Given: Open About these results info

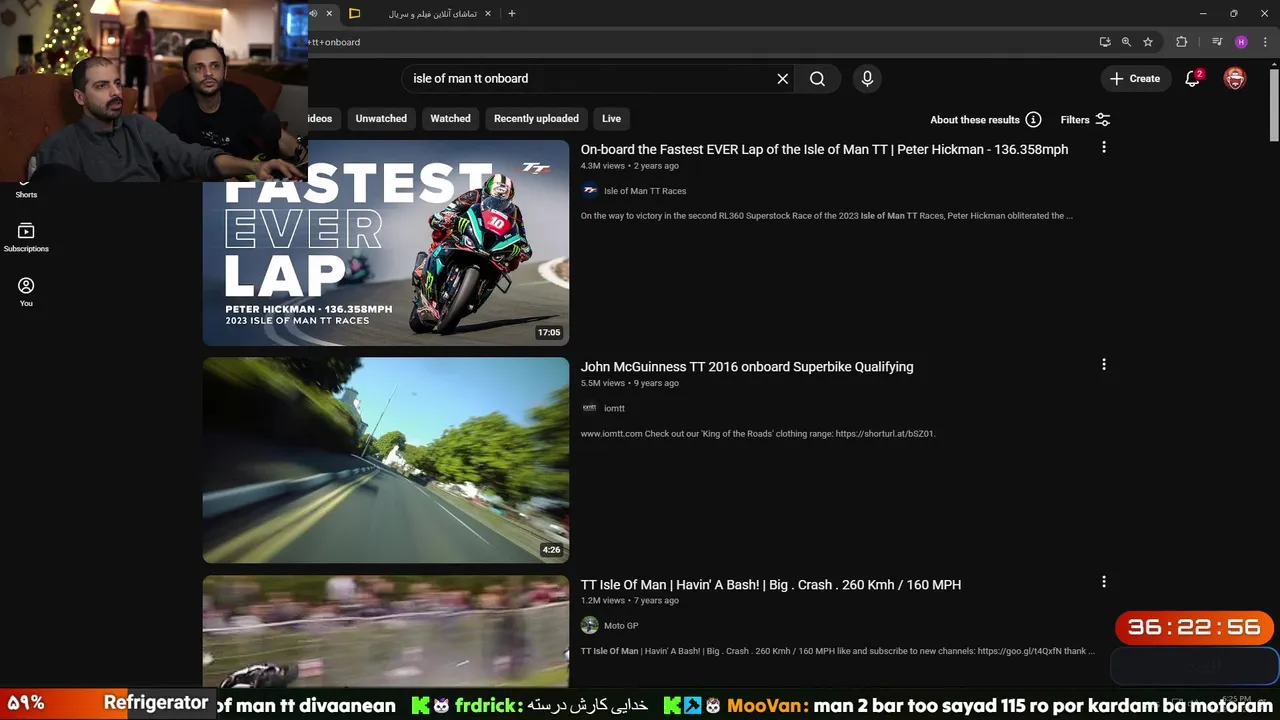Looking at the screenshot, I should [985, 120].
